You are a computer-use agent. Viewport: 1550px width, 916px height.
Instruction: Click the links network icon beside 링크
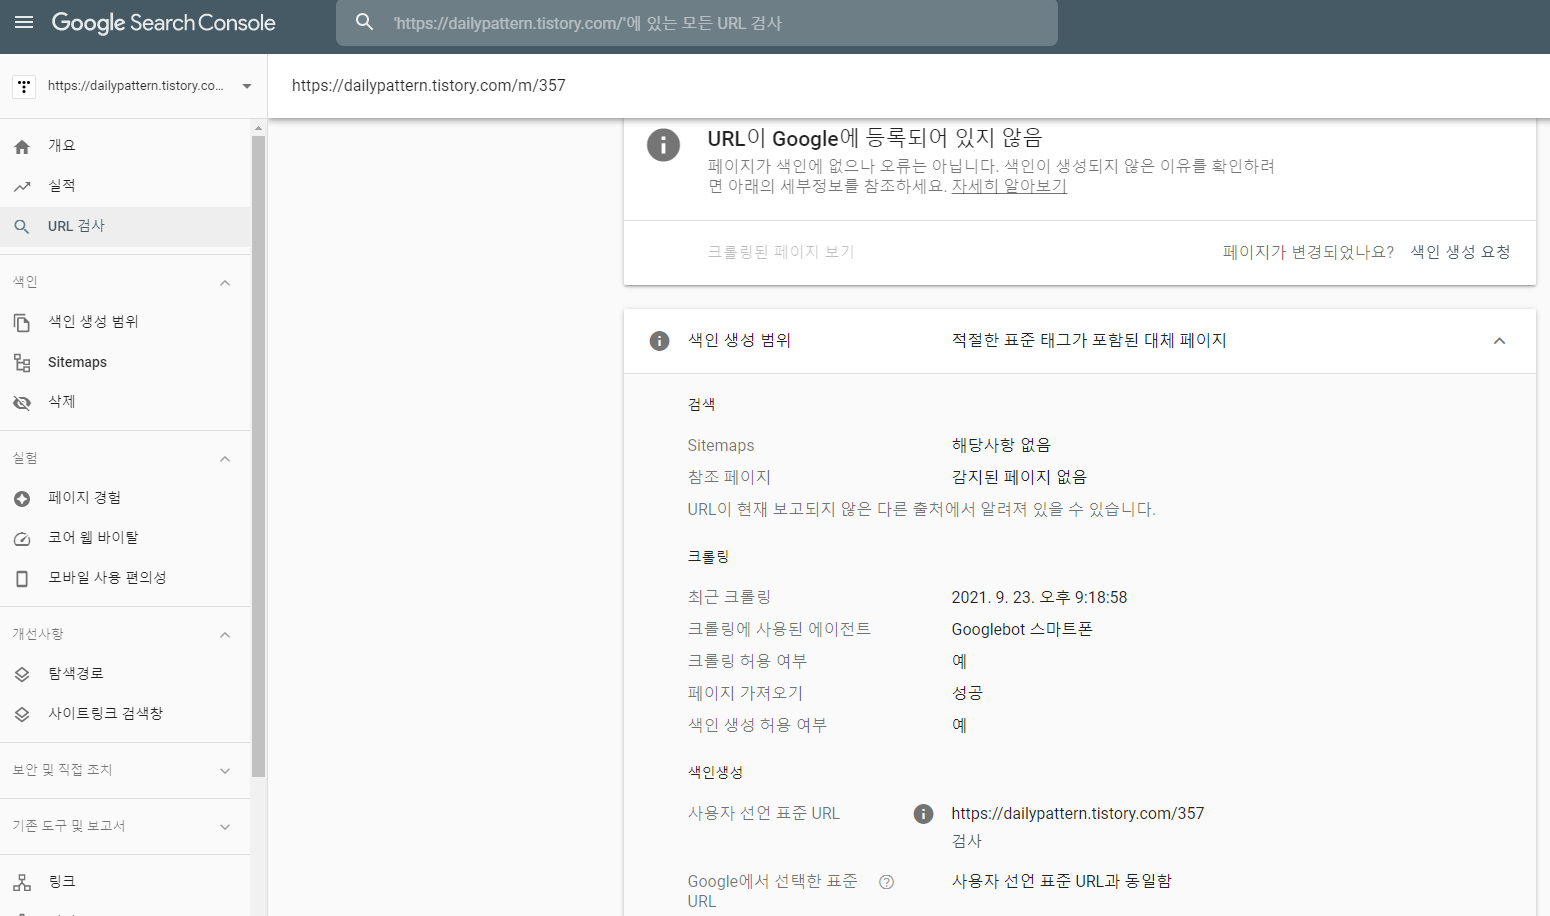[22, 883]
